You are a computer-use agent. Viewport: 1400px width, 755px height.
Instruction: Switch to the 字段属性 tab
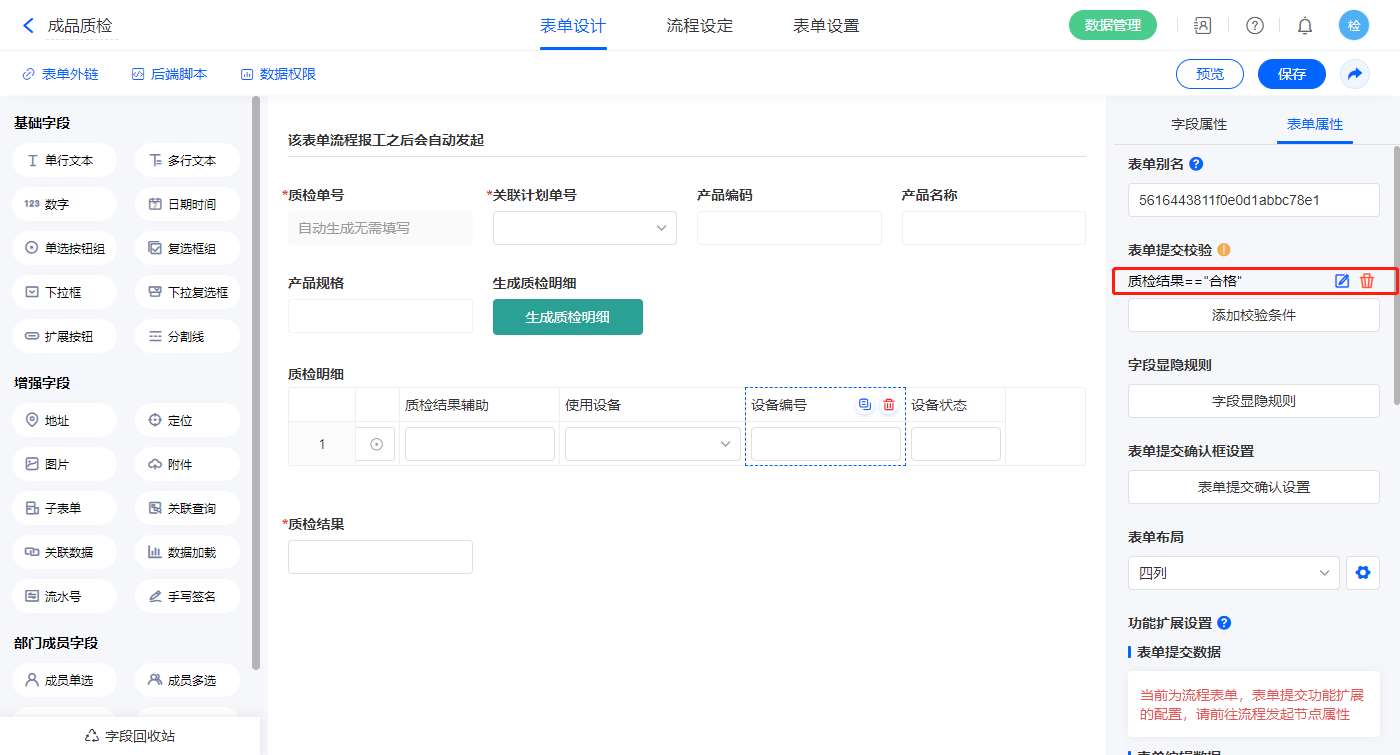pyautogui.click(x=1198, y=124)
